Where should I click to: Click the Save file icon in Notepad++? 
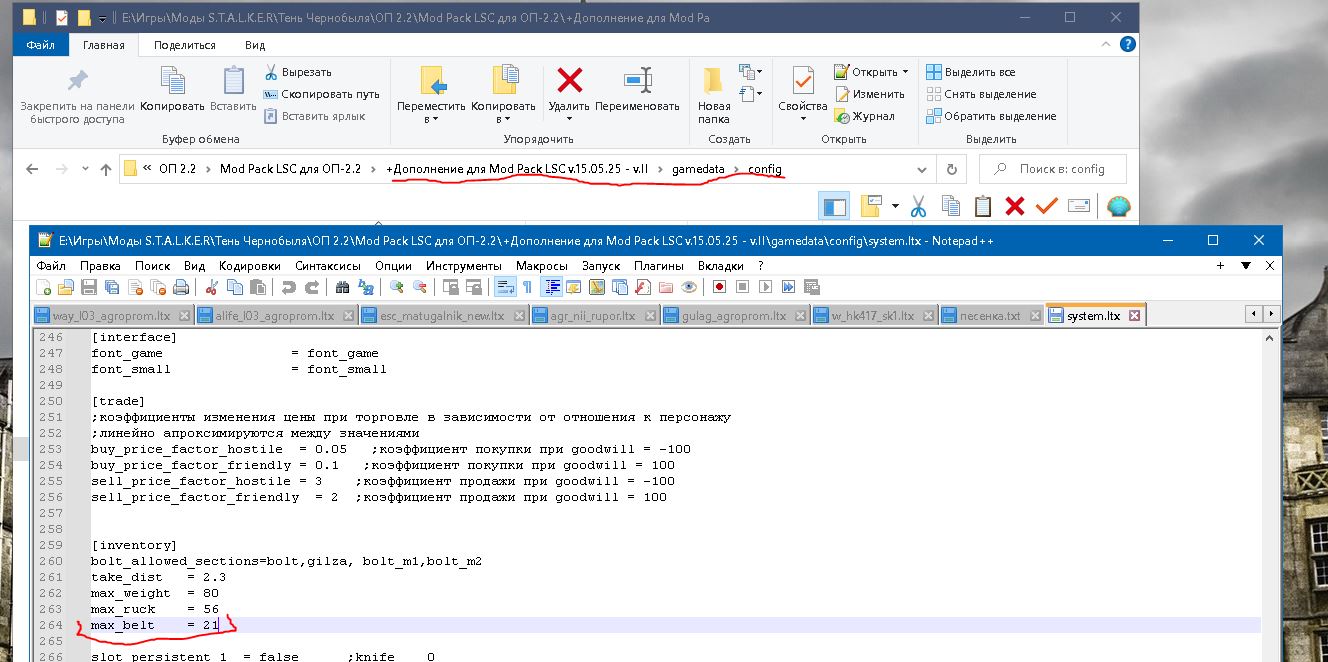[88, 287]
